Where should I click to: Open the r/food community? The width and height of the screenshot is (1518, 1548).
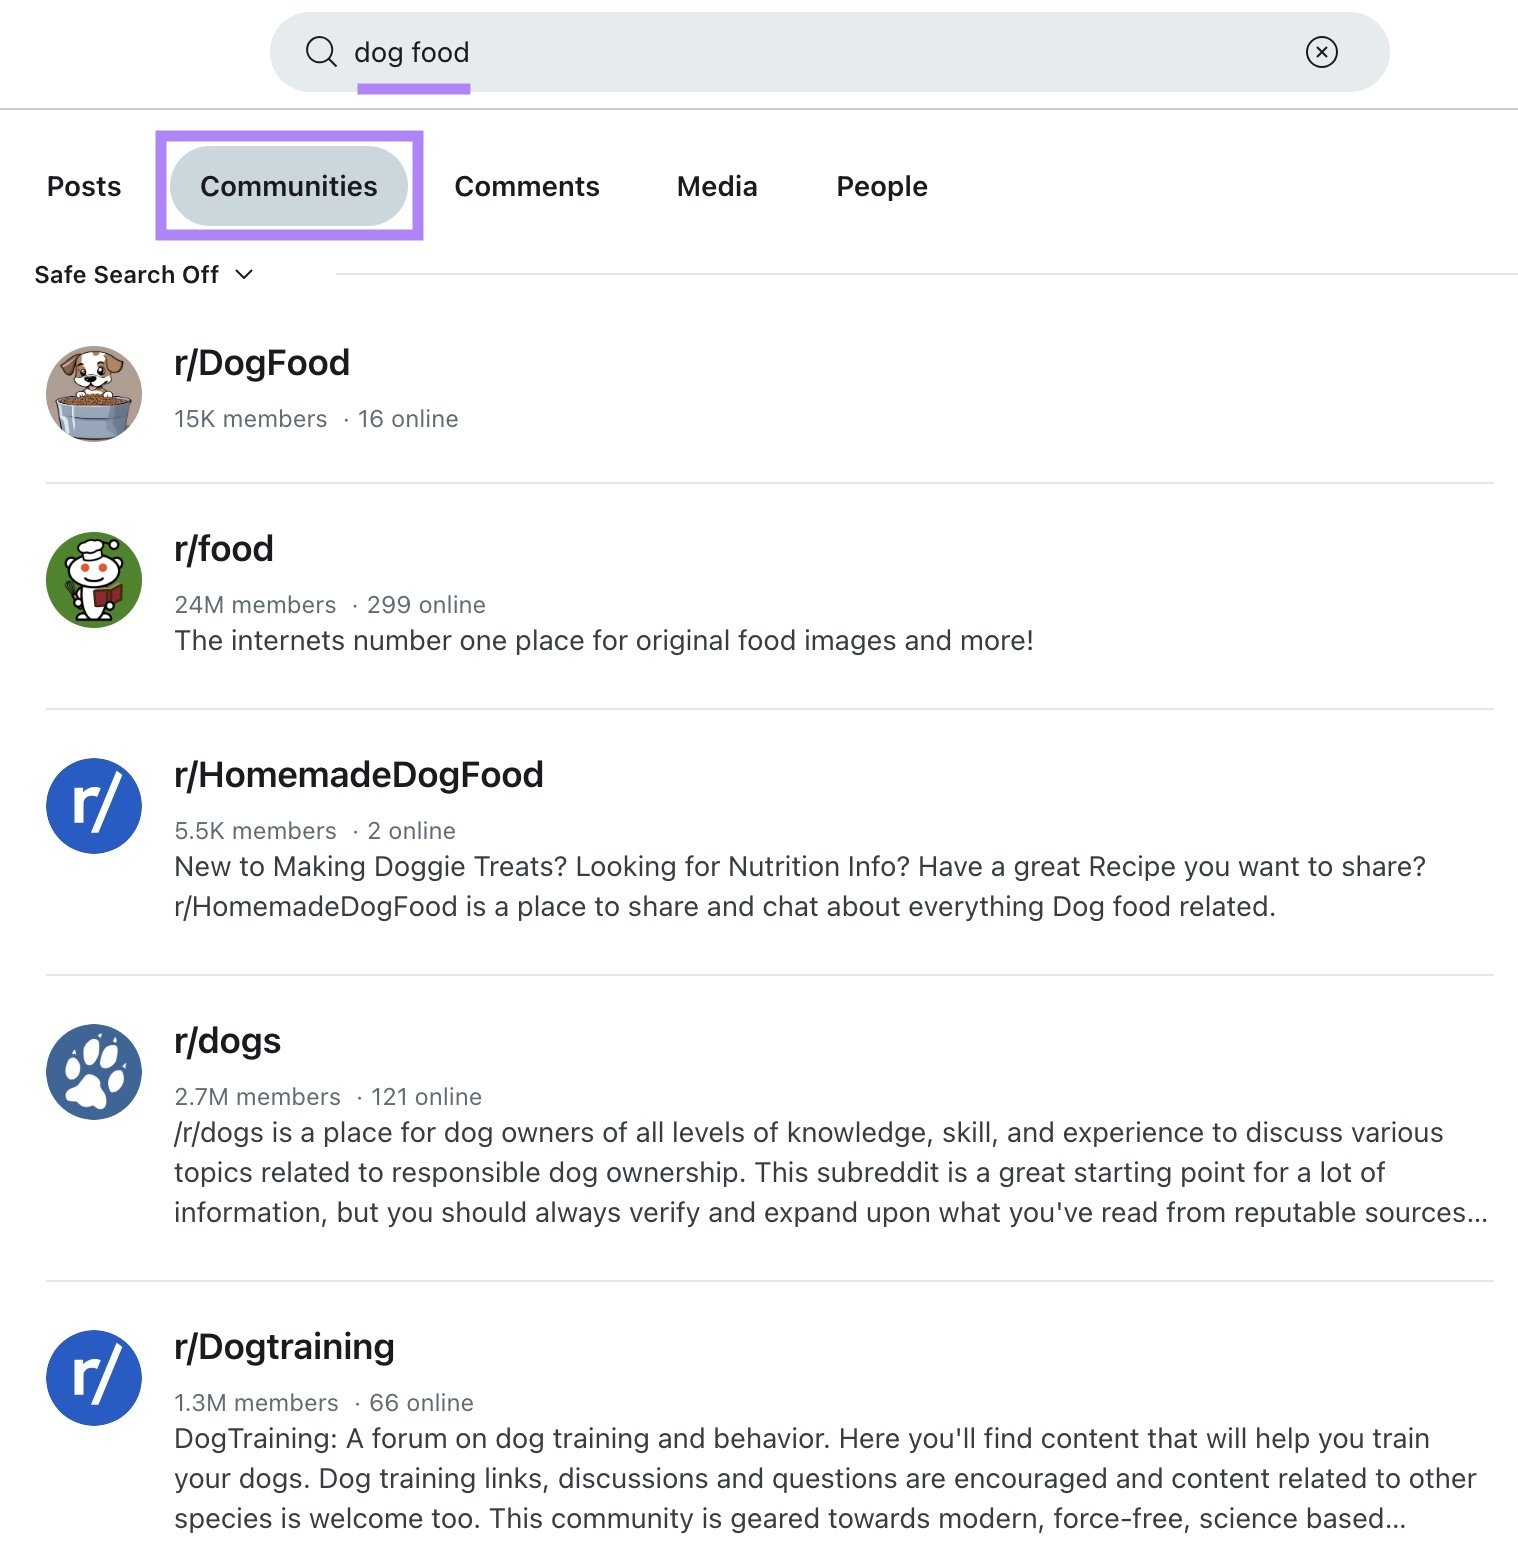[x=224, y=548]
